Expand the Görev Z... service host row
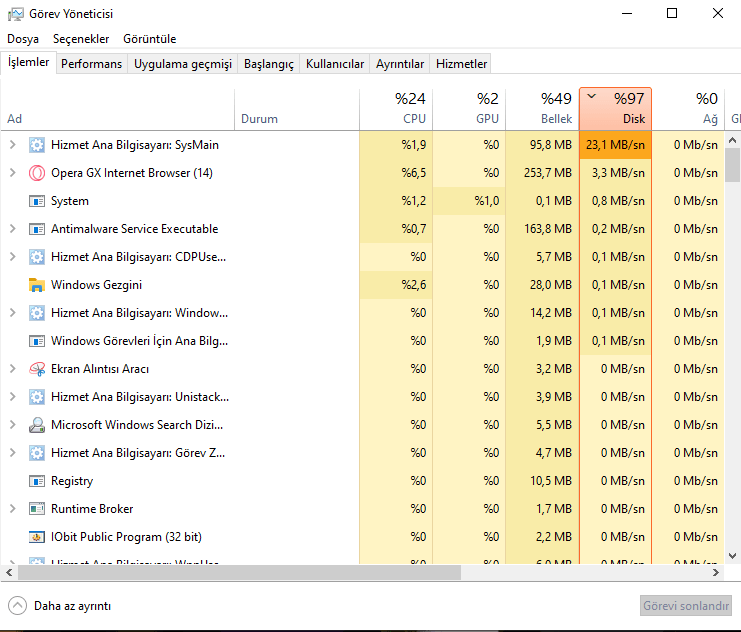 point(13,453)
